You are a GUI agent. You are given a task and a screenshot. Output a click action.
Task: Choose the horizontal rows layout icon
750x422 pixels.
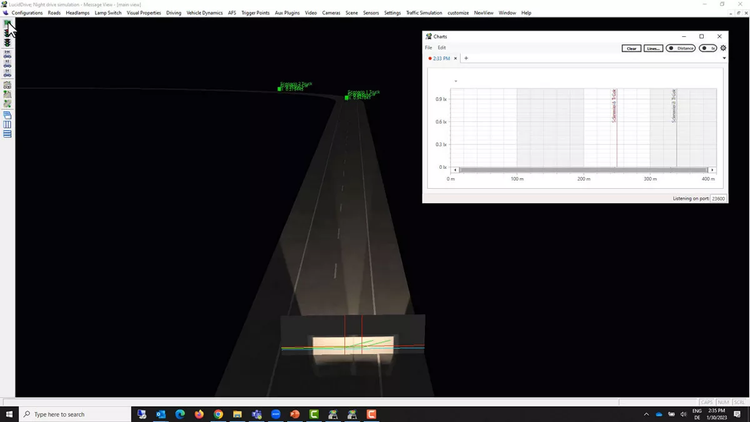[x=7, y=134]
